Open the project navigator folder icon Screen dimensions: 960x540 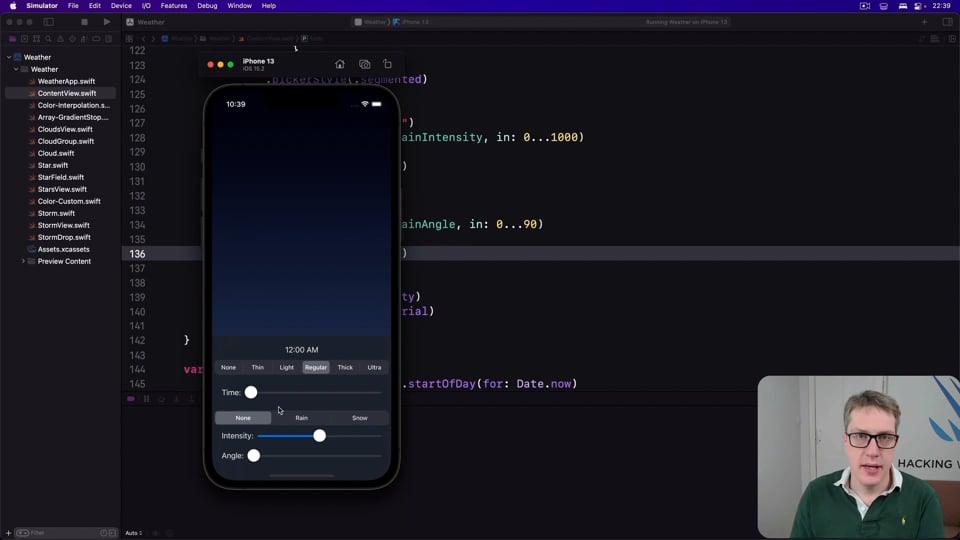coord(12,39)
